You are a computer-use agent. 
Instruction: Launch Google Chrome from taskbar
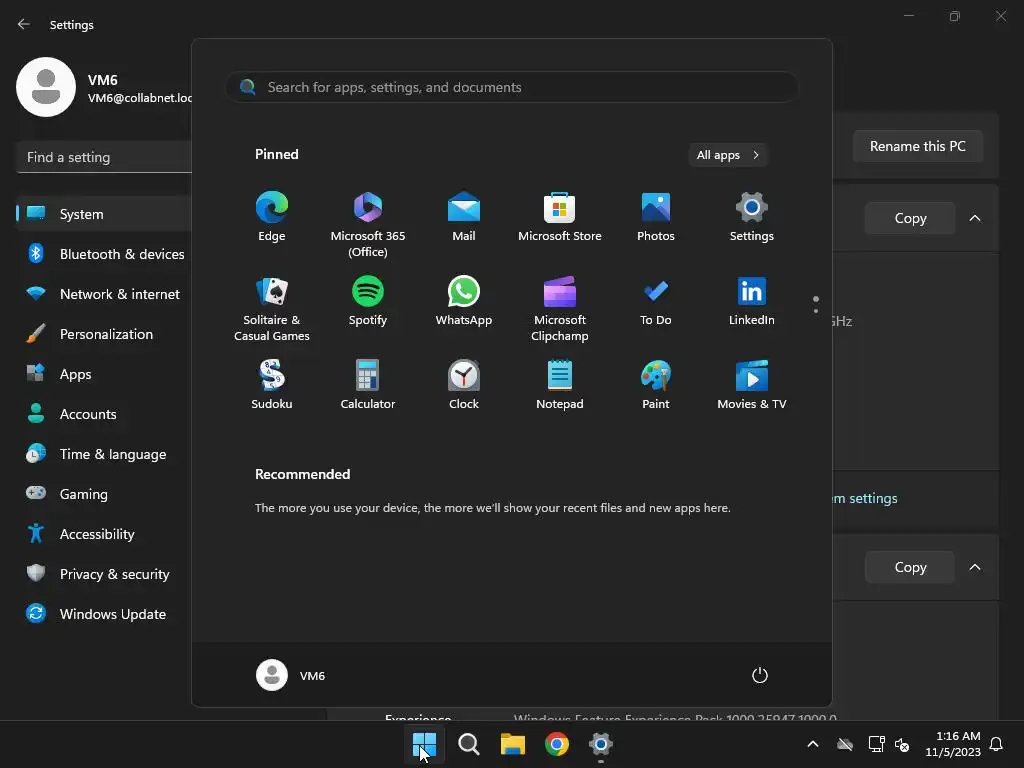click(556, 744)
